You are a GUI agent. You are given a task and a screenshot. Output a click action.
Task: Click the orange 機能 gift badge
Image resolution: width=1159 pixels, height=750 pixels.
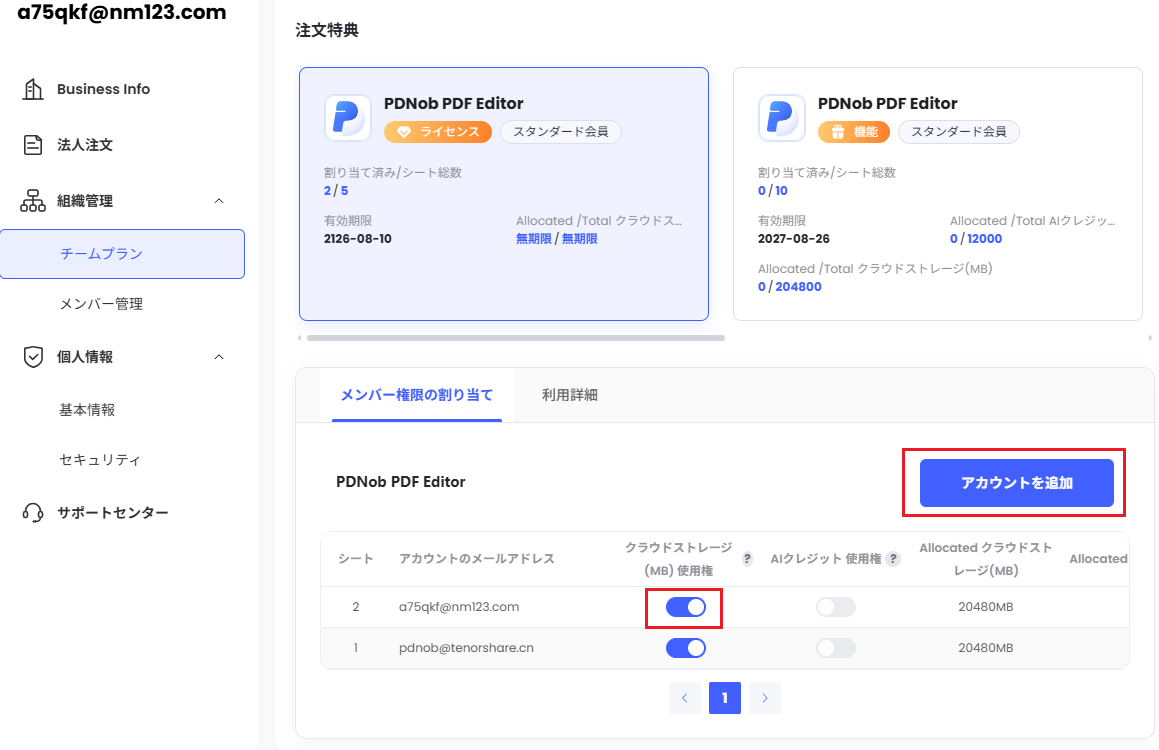point(854,132)
